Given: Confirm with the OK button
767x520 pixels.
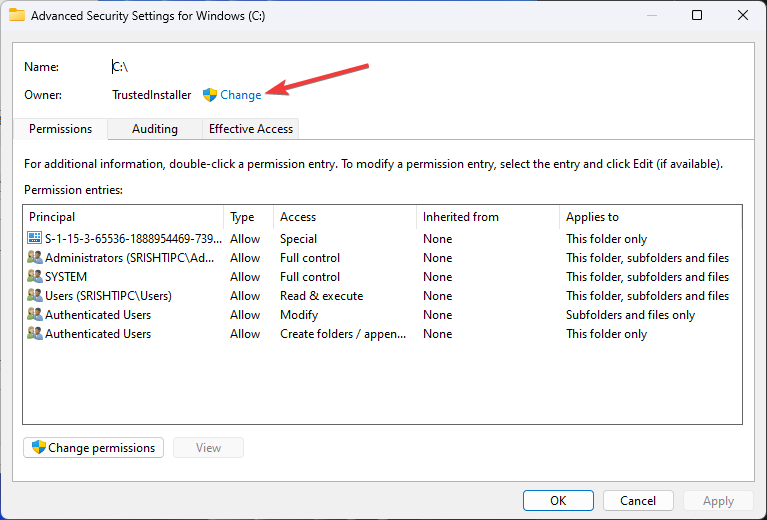Looking at the screenshot, I should tap(558, 500).
